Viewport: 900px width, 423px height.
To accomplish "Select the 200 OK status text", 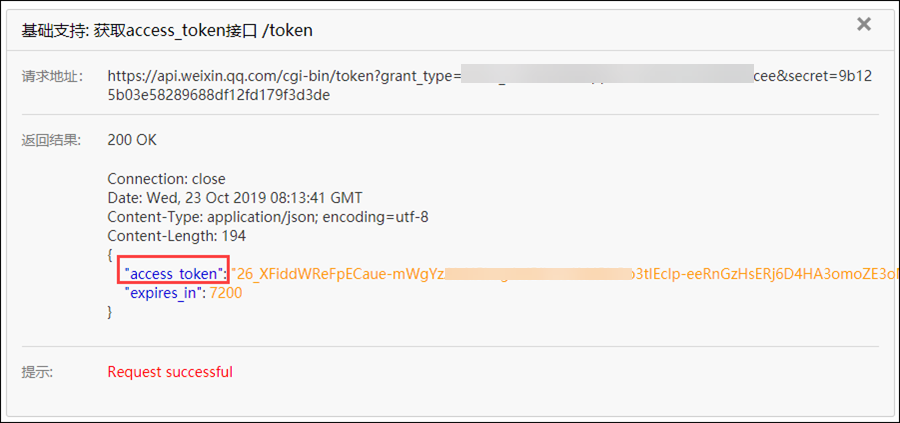I will [x=132, y=140].
